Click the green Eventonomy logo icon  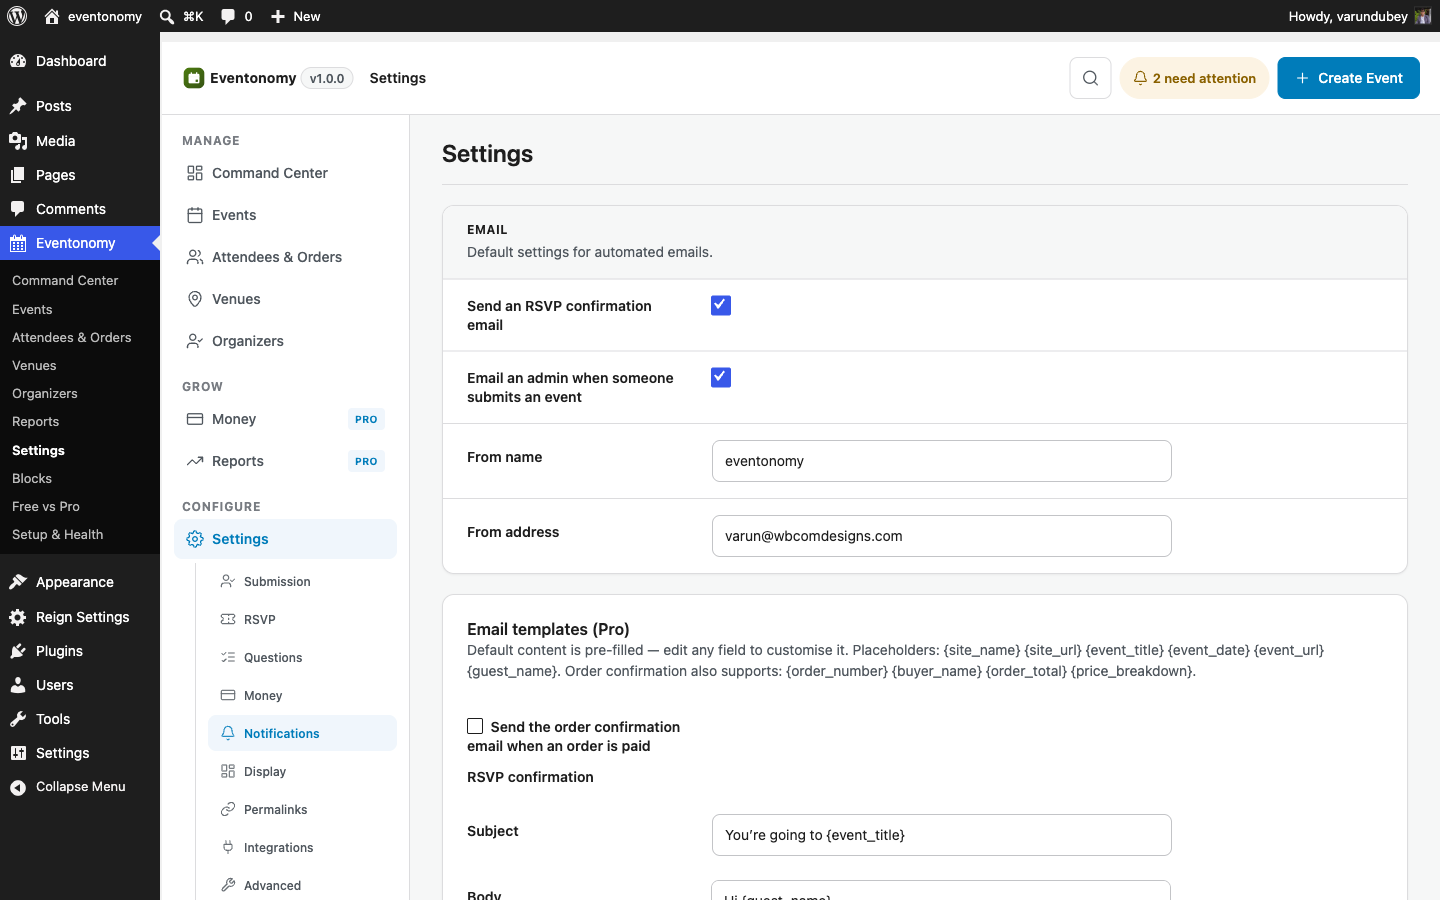(x=194, y=78)
